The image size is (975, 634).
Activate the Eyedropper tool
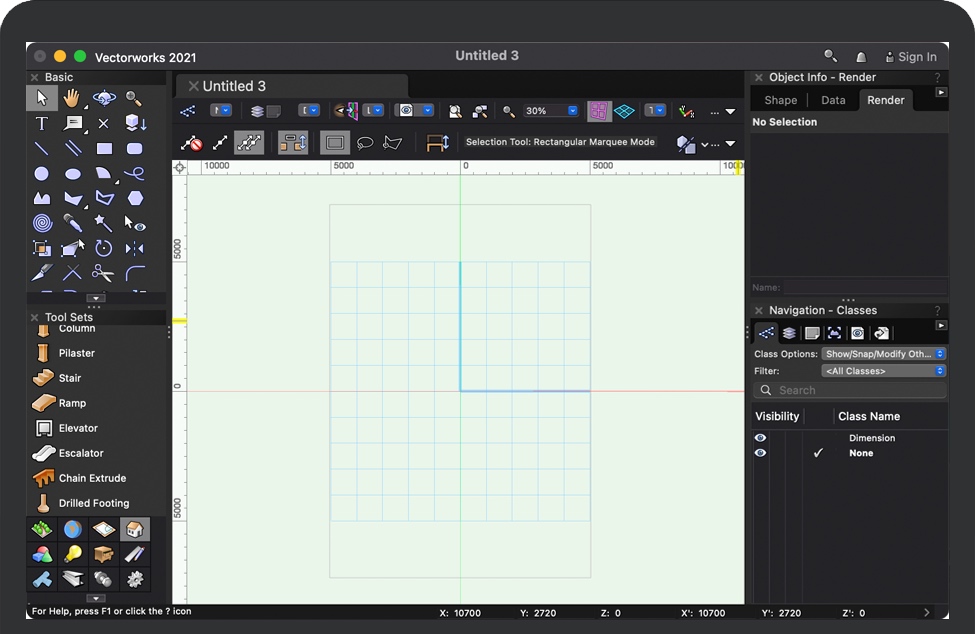coord(72,222)
